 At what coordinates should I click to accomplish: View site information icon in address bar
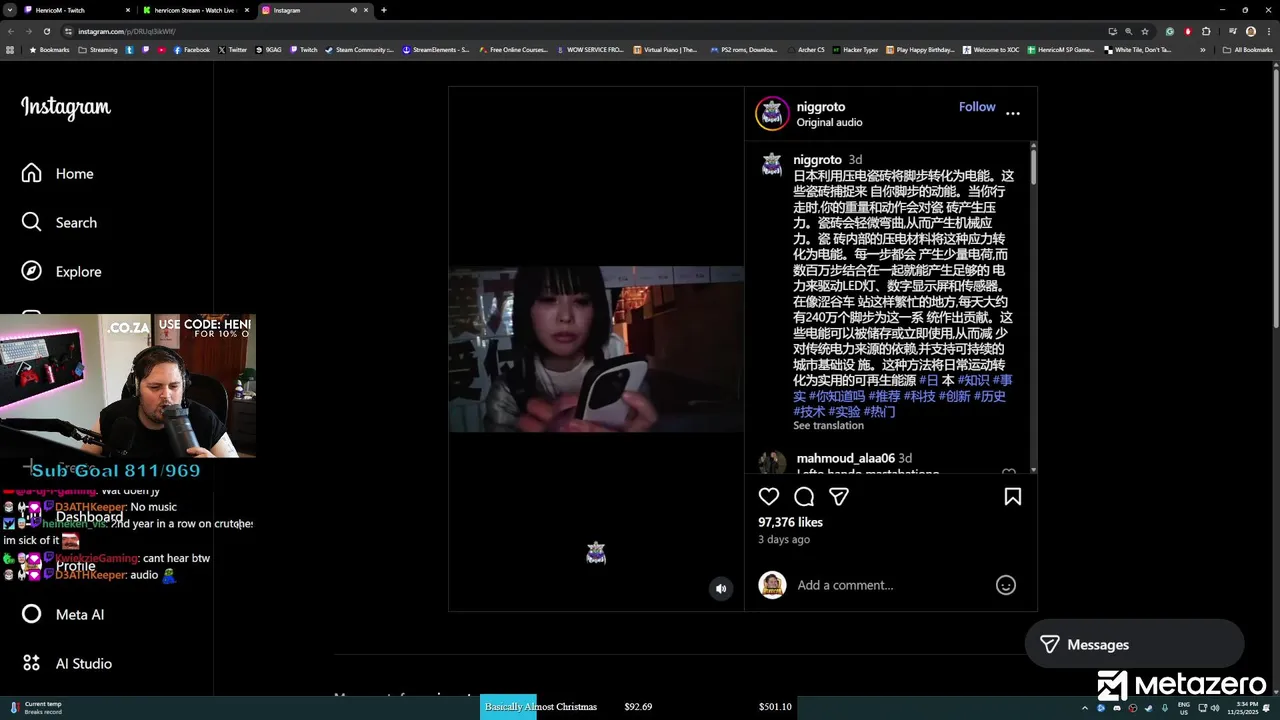[70, 31]
